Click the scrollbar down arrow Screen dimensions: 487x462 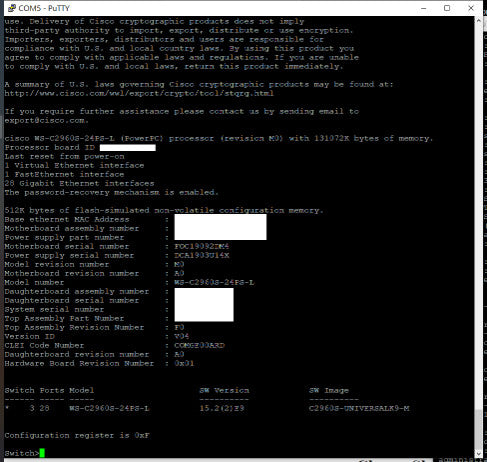479,454
